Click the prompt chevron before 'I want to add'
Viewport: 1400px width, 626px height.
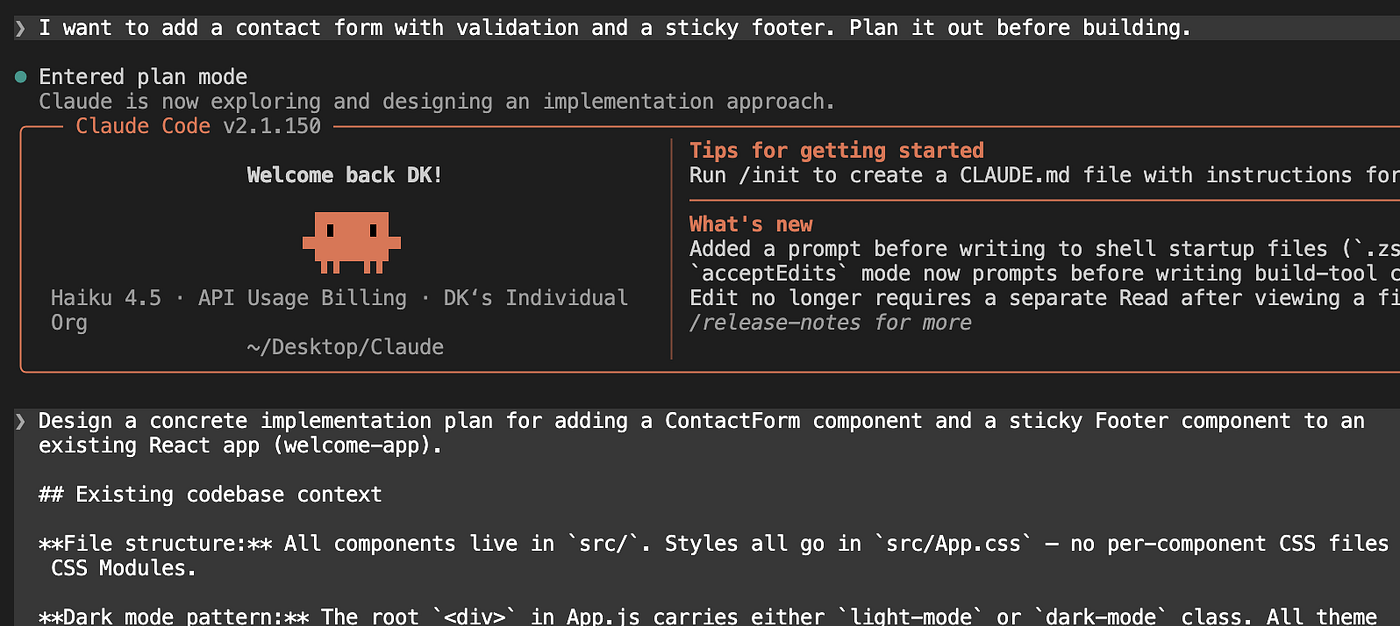(20, 28)
